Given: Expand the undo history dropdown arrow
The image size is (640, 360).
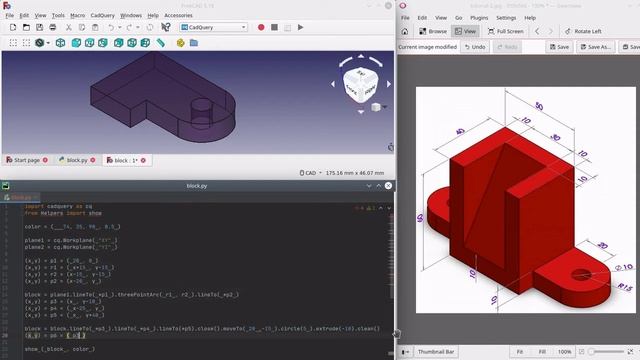Looking at the screenshot, I should [120, 27].
